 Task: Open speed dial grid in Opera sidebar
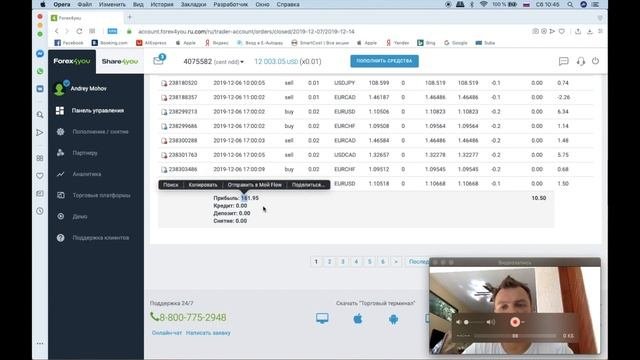40,158
